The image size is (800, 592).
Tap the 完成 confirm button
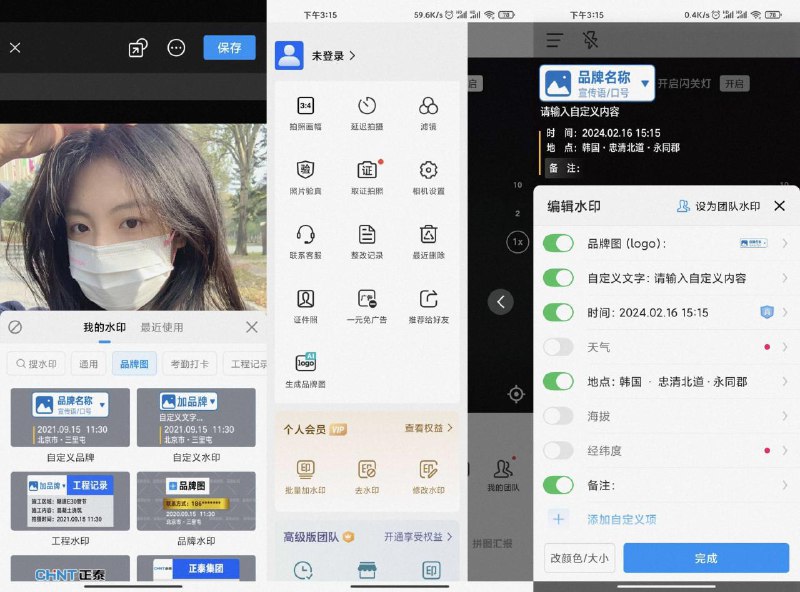708,558
